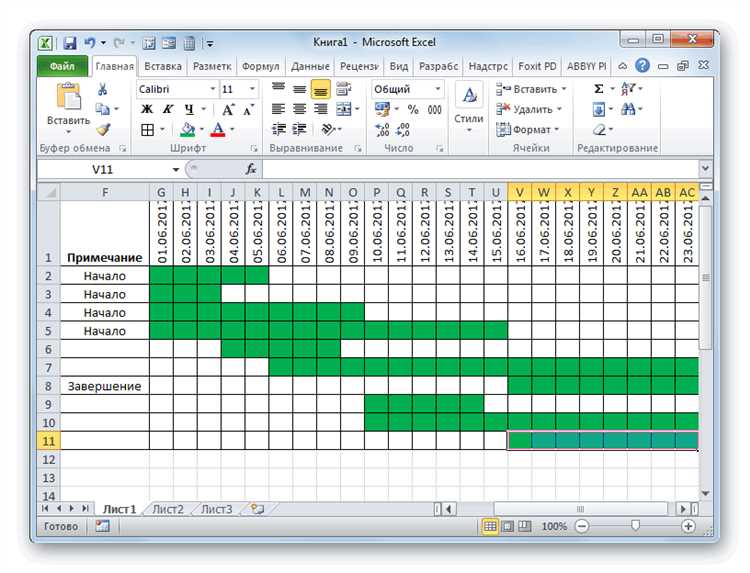Image resolution: width=750 pixels, height=573 pixels.
Task: Switch to the Вставка ribbon tab
Action: [x=163, y=66]
